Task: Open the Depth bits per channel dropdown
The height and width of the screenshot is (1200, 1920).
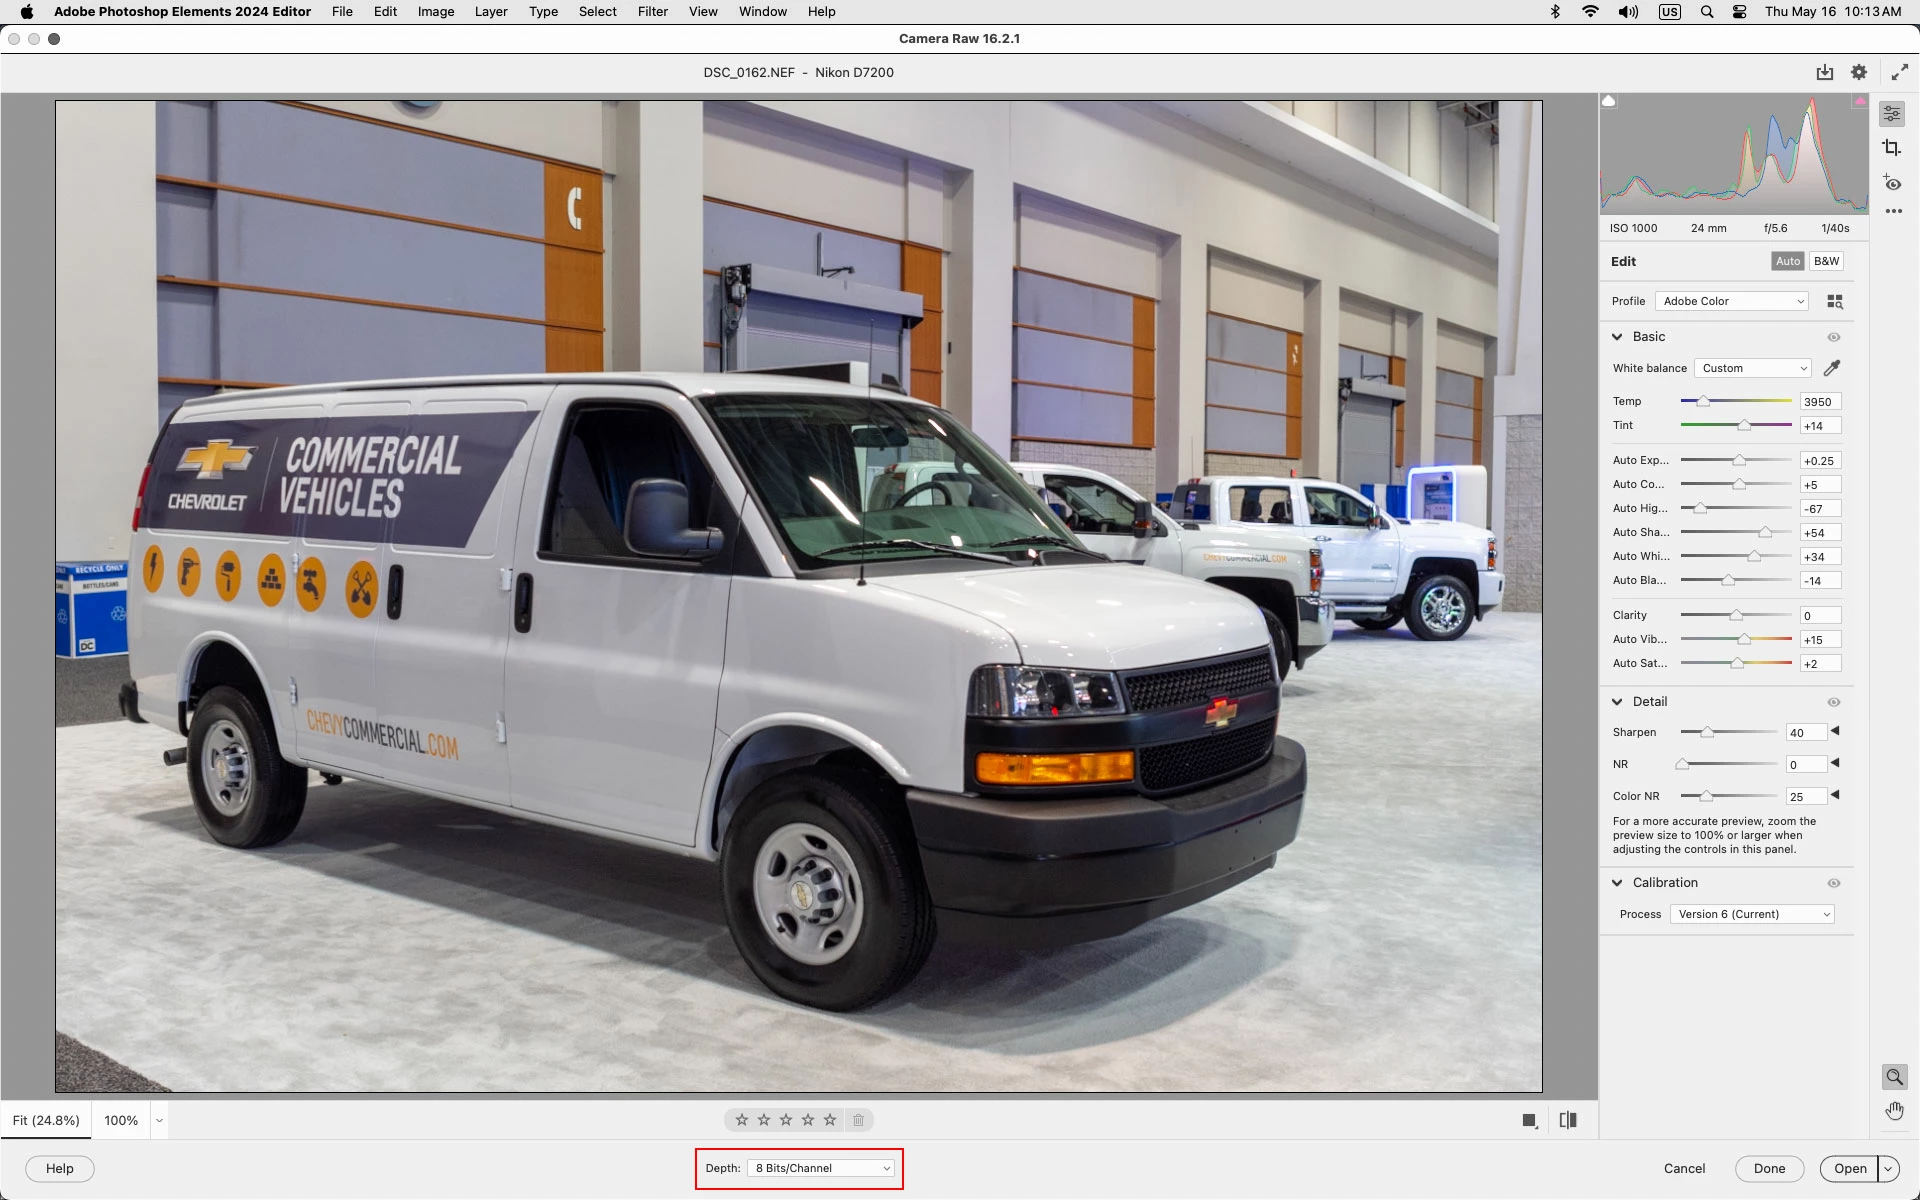Action: click(822, 1168)
